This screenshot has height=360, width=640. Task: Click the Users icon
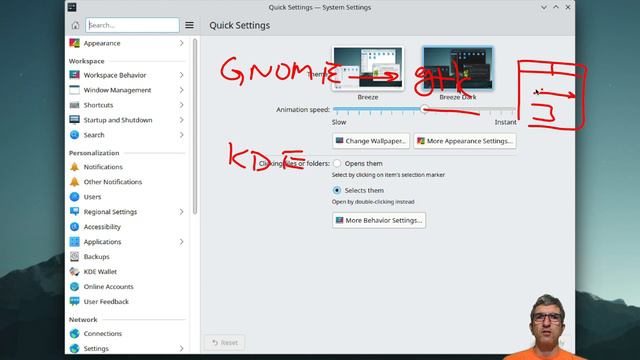pos(74,197)
